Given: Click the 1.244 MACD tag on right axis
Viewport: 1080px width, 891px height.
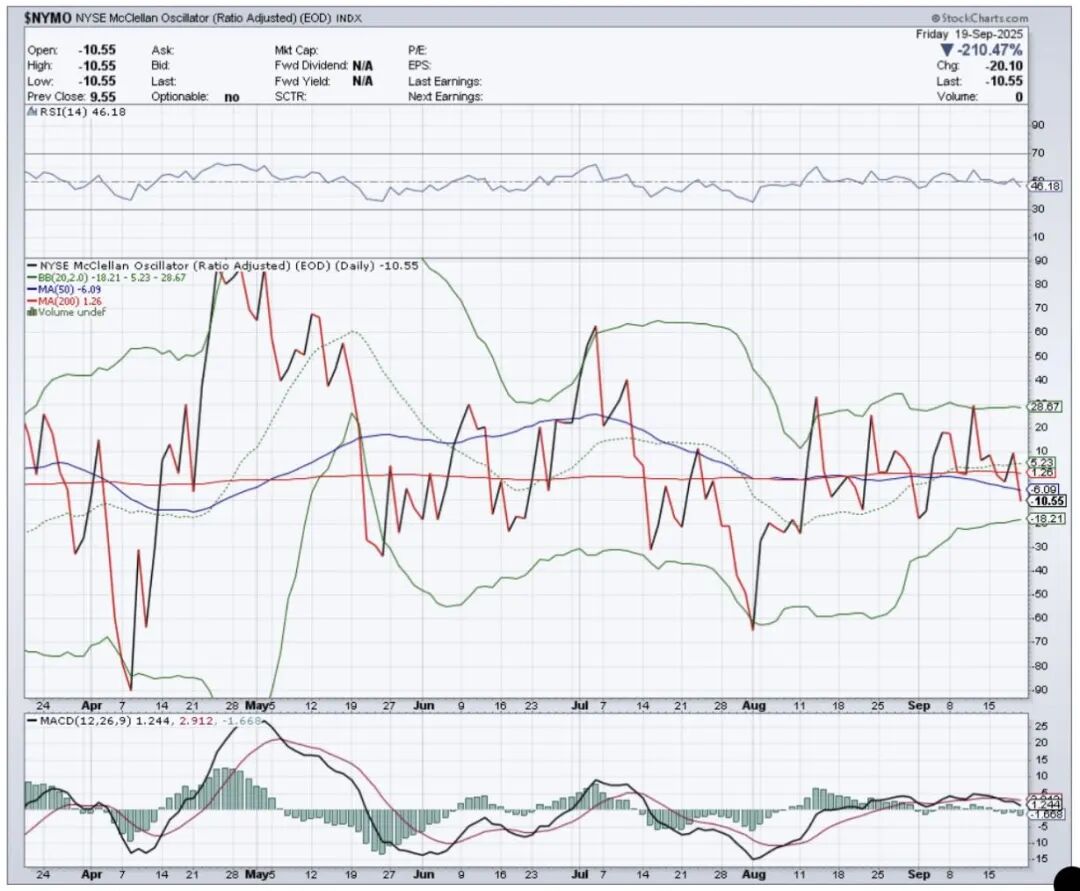Looking at the screenshot, I should 1046,805.
